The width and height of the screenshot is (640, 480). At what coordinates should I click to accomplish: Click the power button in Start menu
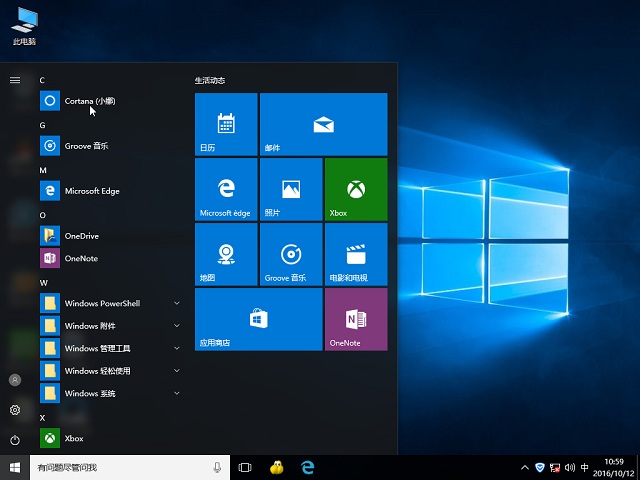[x=15, y=440]
